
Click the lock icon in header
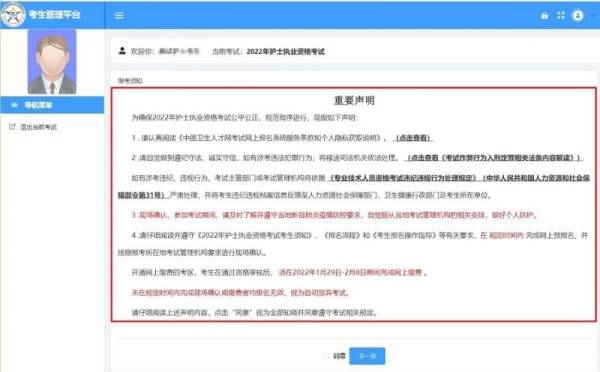(544, 15)
